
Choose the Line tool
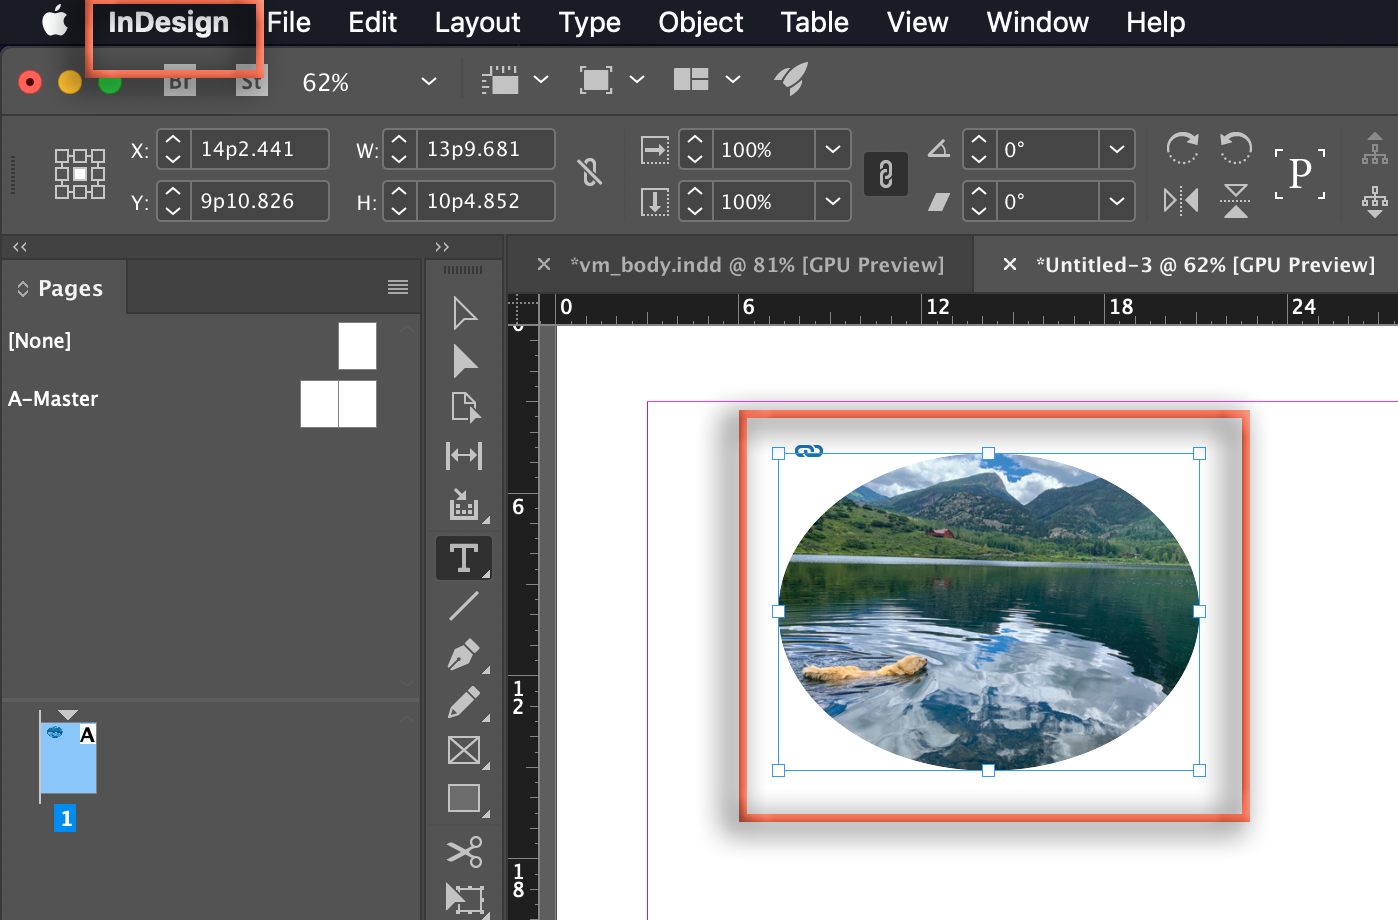point(463,607)
